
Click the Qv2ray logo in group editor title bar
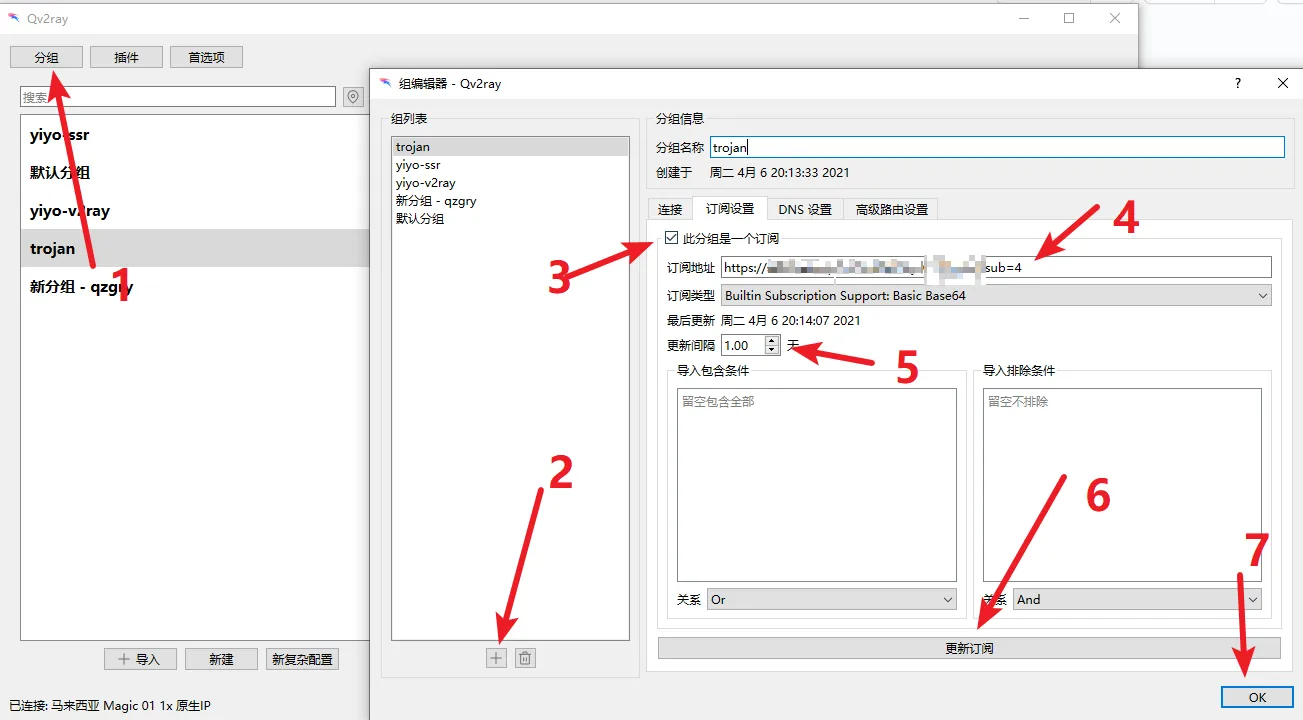point(385,84)
